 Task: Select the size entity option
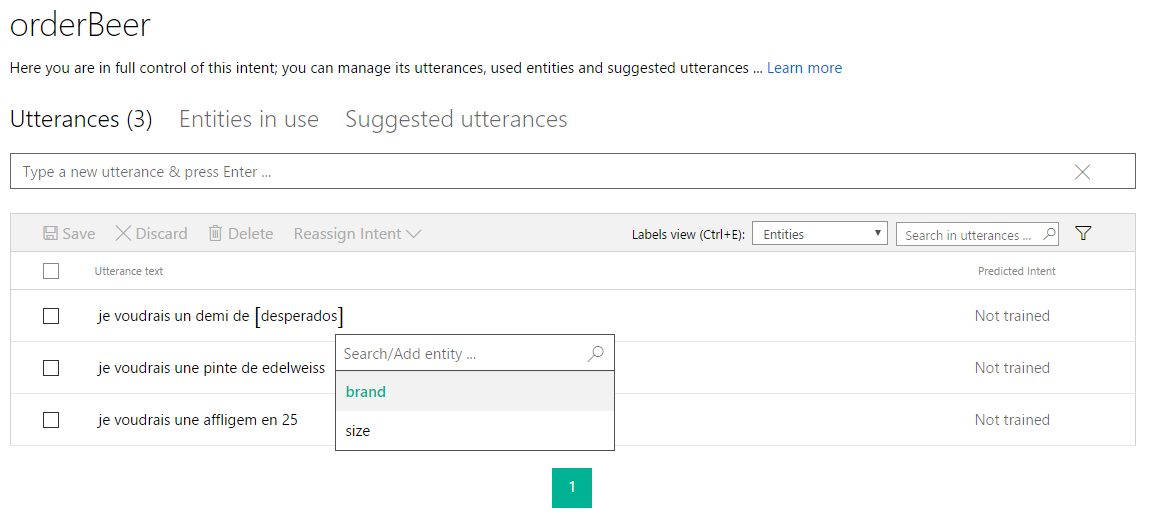click(x=358, y=431)
